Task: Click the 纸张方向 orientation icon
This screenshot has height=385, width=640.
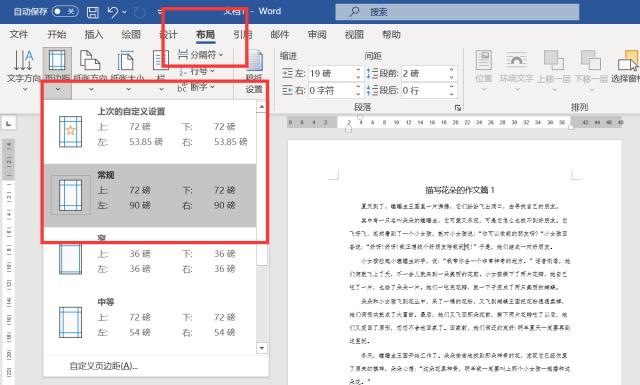Action: point(90,61)
